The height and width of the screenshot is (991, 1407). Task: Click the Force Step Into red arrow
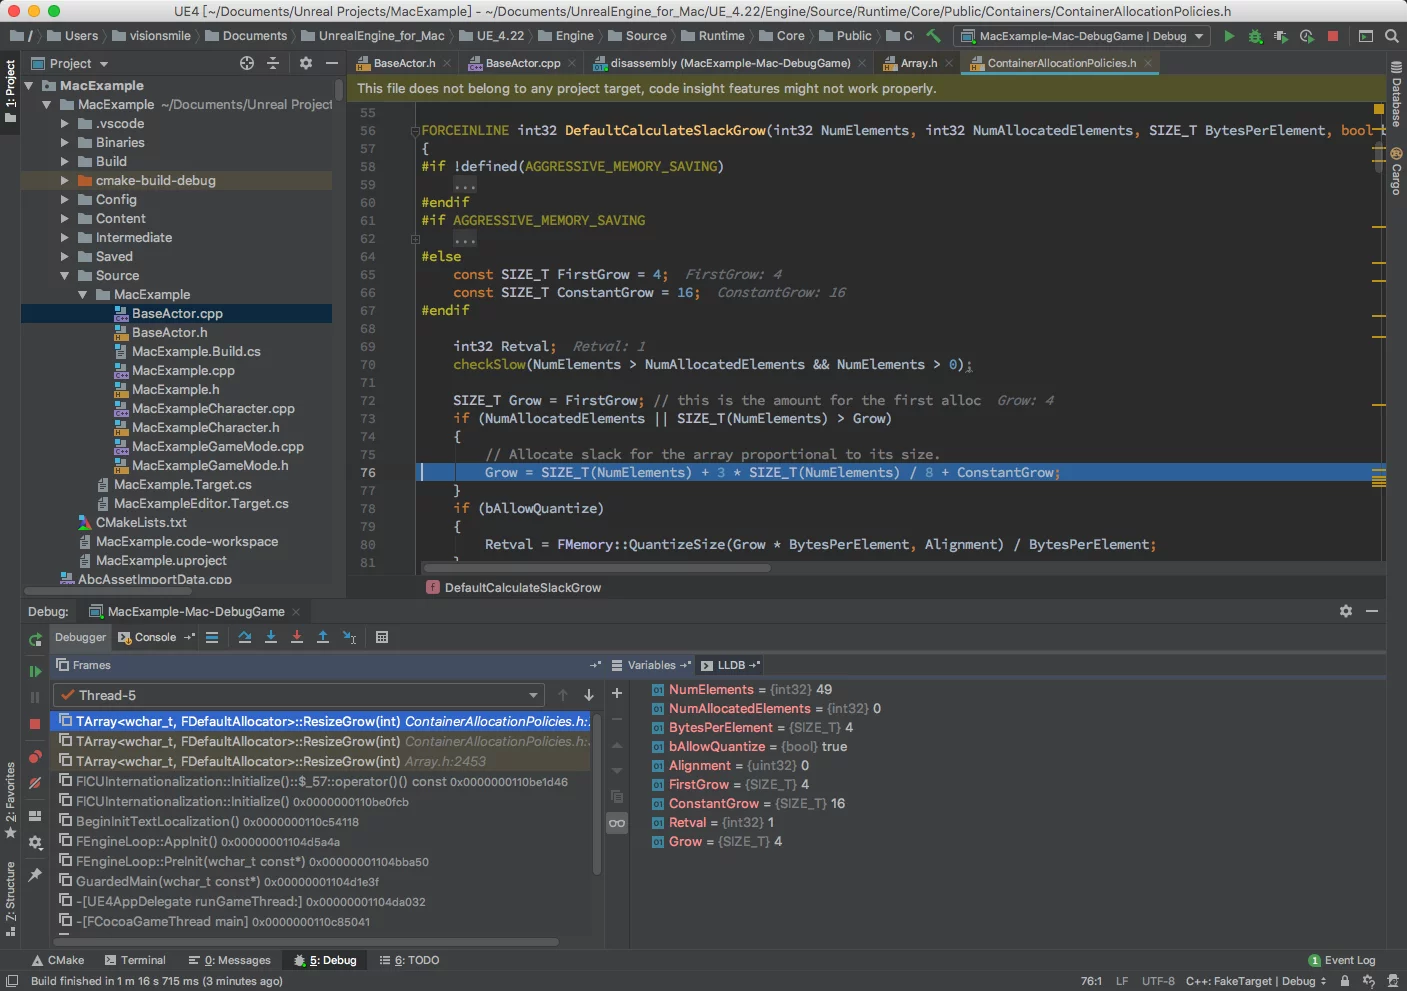click(297, 637)
